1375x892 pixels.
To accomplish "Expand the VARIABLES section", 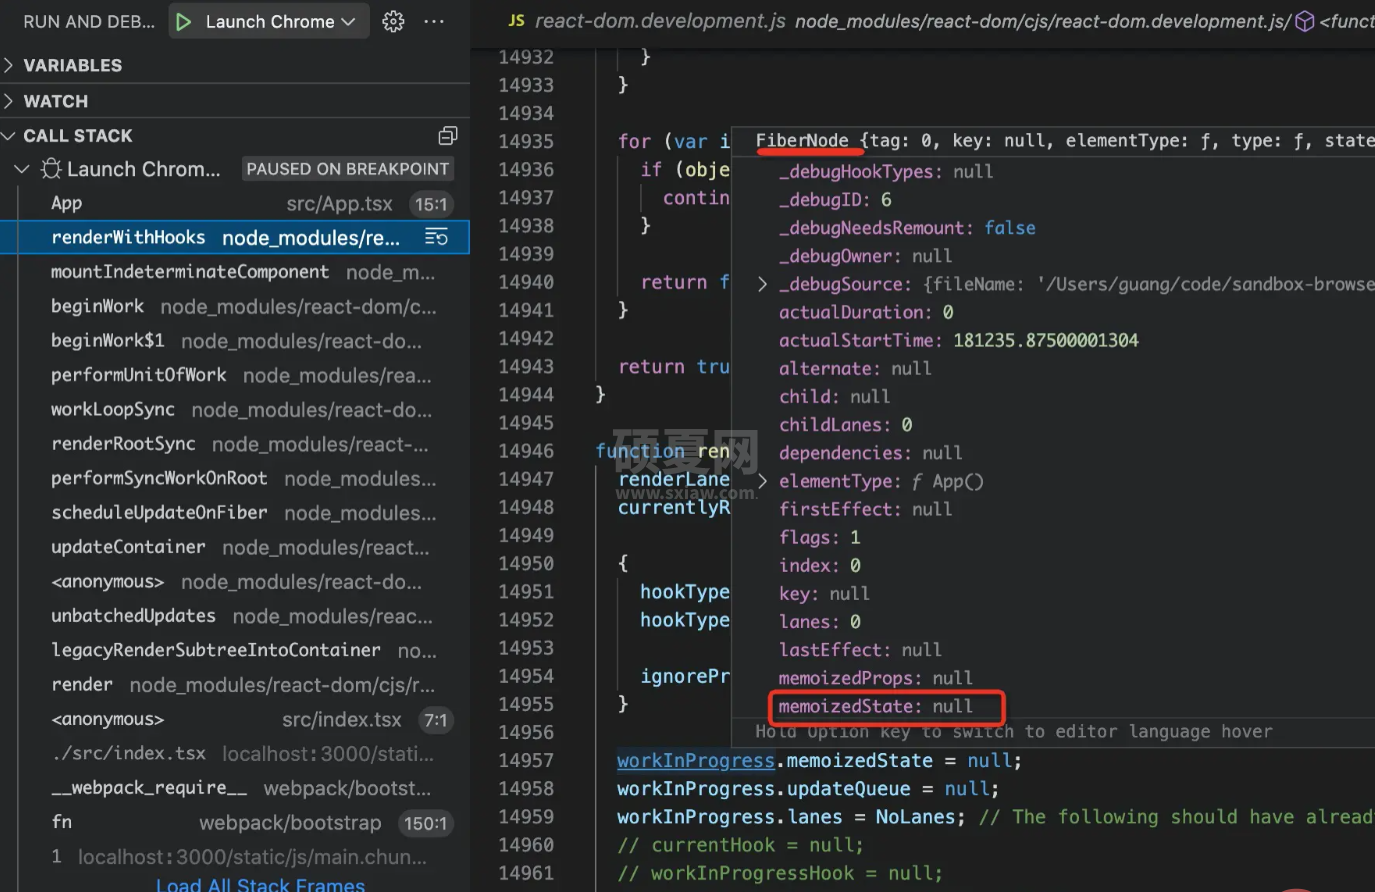I will [x=234, y=65].
